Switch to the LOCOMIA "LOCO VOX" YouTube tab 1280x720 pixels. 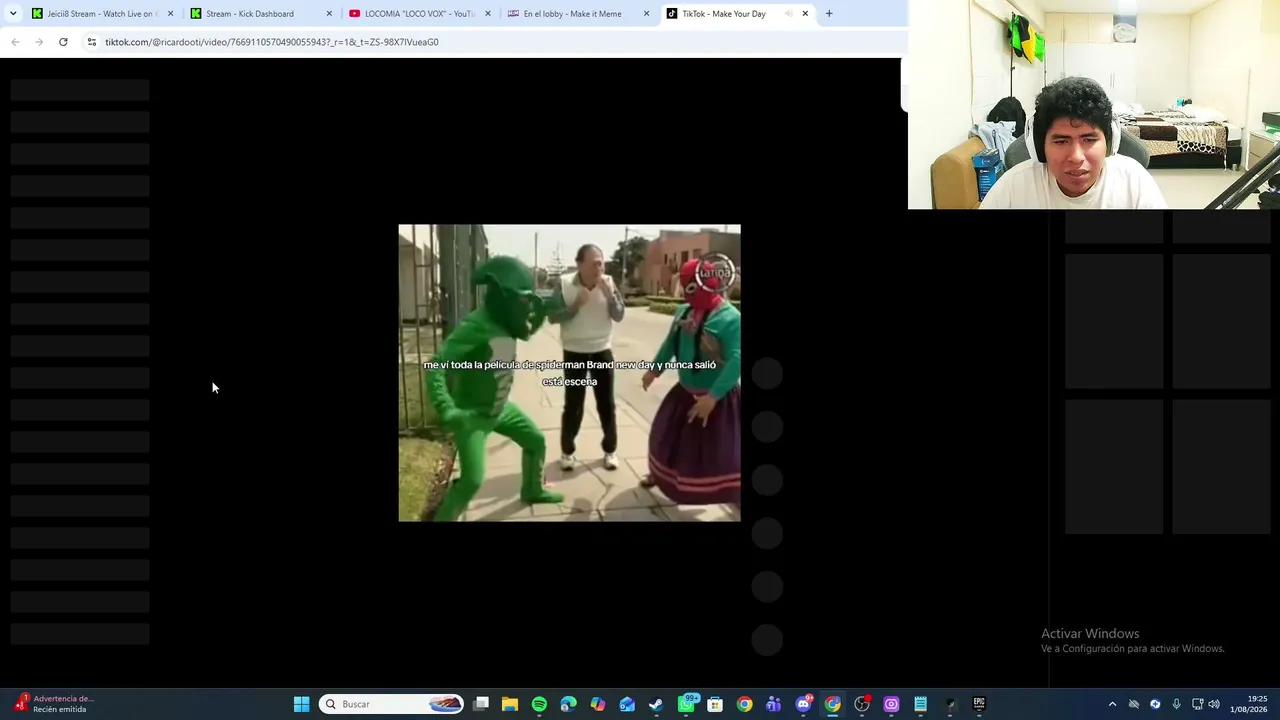point(417,14)
